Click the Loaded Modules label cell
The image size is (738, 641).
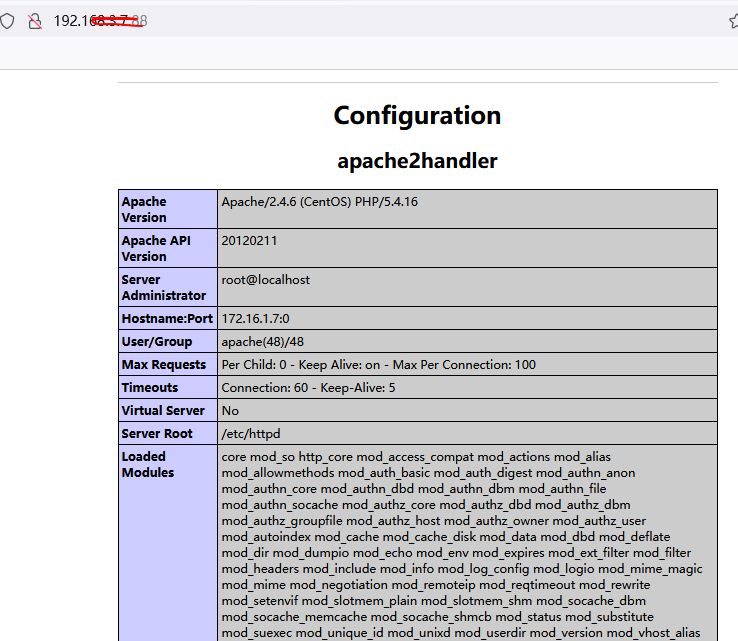click(168, 543)
